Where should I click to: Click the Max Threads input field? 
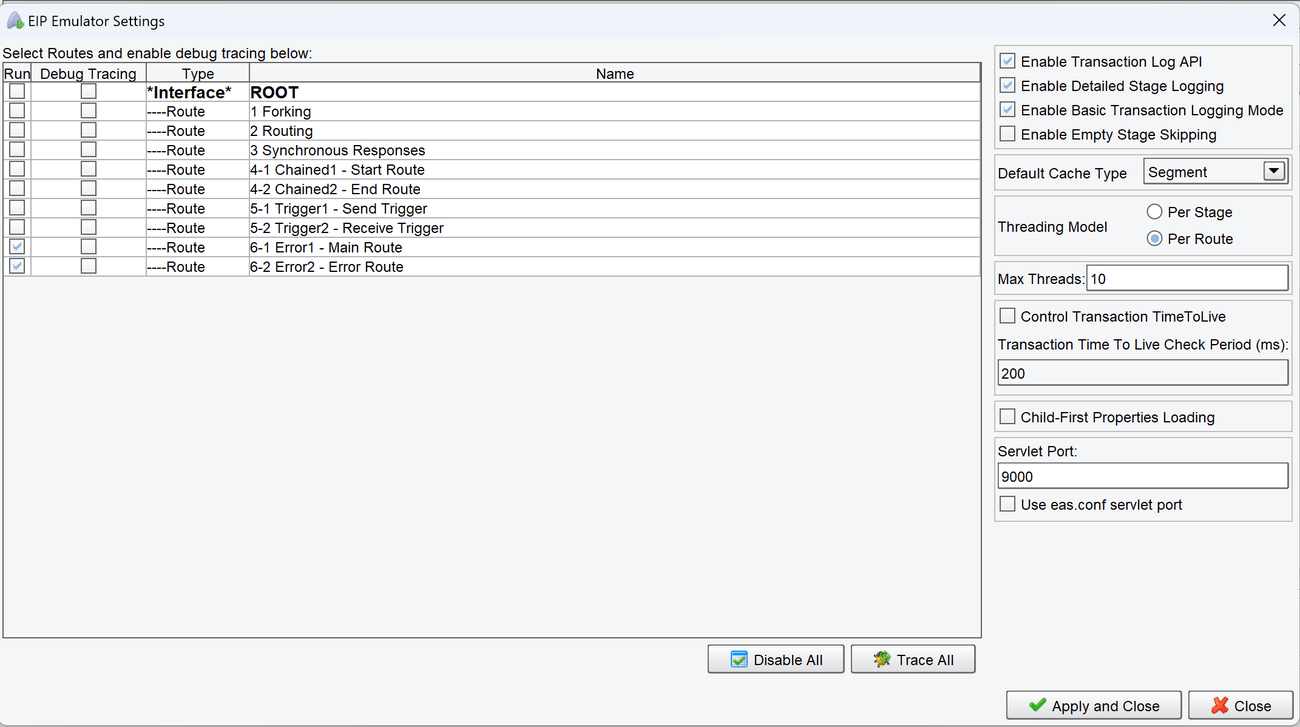point(1187,279)
